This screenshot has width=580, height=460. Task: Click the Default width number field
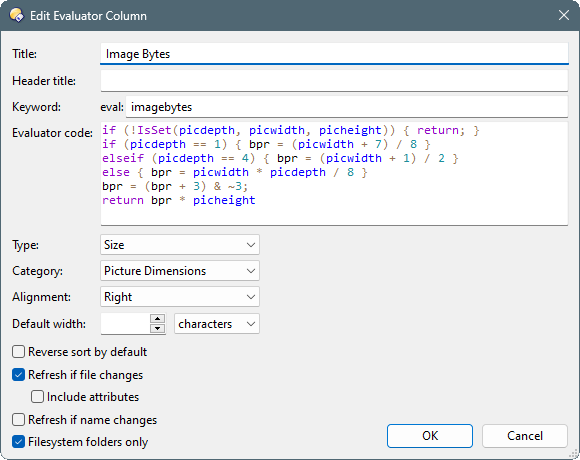(x=125, y=324)
